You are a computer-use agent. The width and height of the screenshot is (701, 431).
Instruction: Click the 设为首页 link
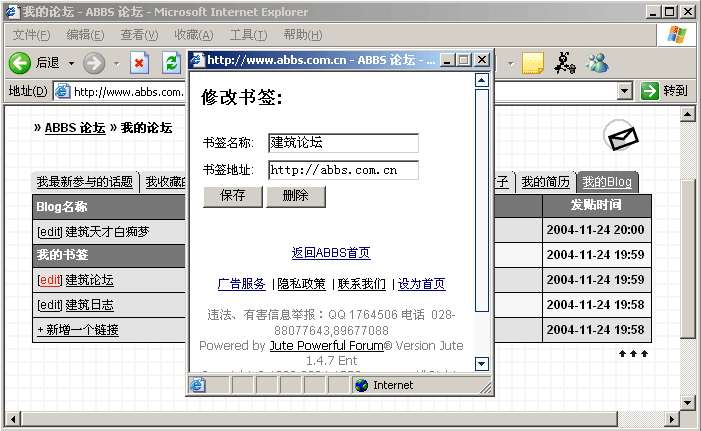coord(422,283)
